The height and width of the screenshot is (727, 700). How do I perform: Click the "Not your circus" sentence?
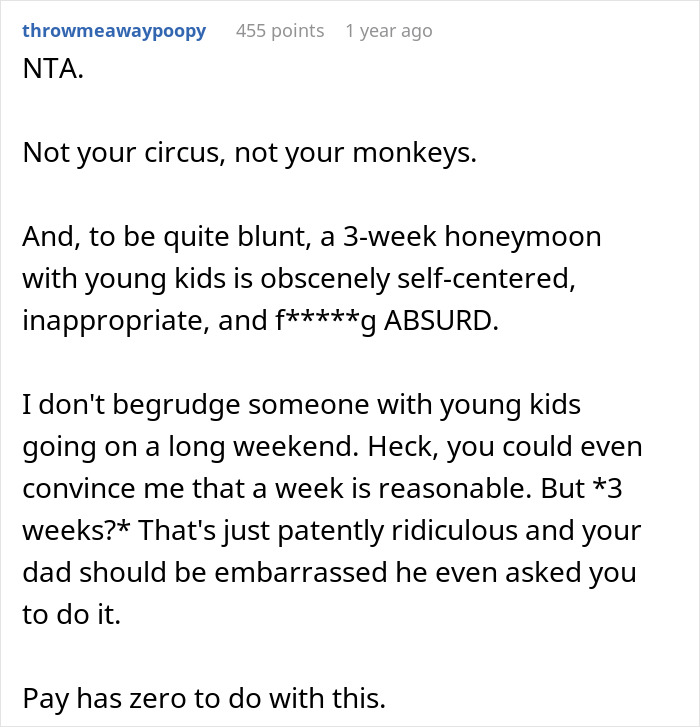coord(100,153)
